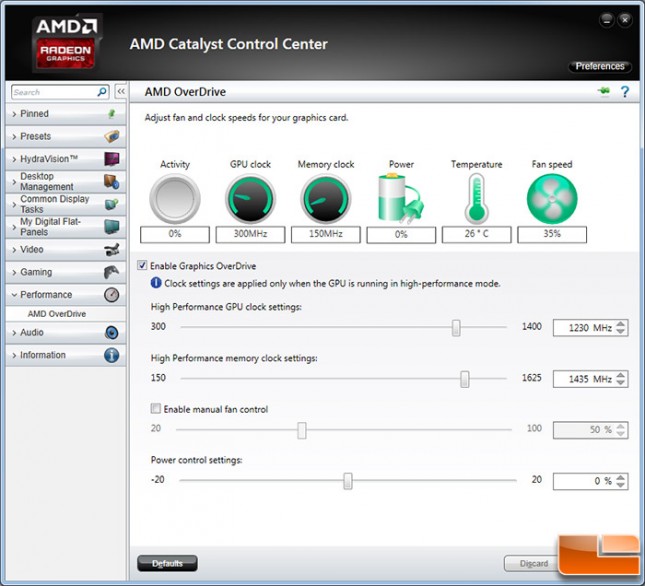Click the AMD Radeon Graphics logo
645x586 pixels.
67,43
